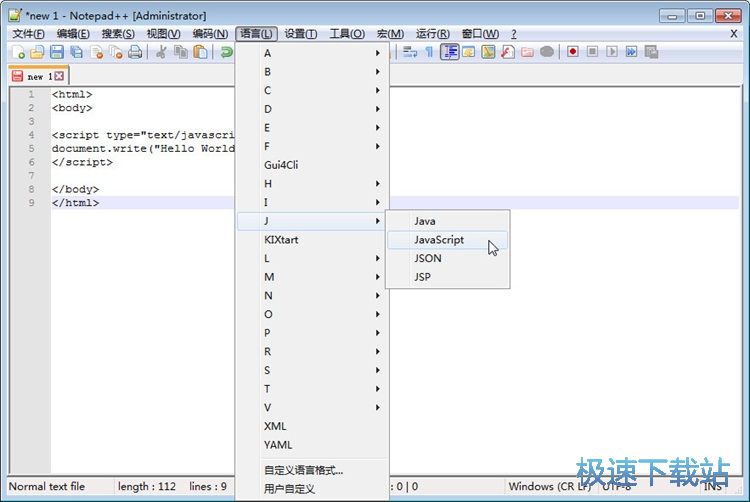The height and width of the screenshot is (502, 750).
Task: Click the Close file toolbar icon
Action: [x=97, y=52]
